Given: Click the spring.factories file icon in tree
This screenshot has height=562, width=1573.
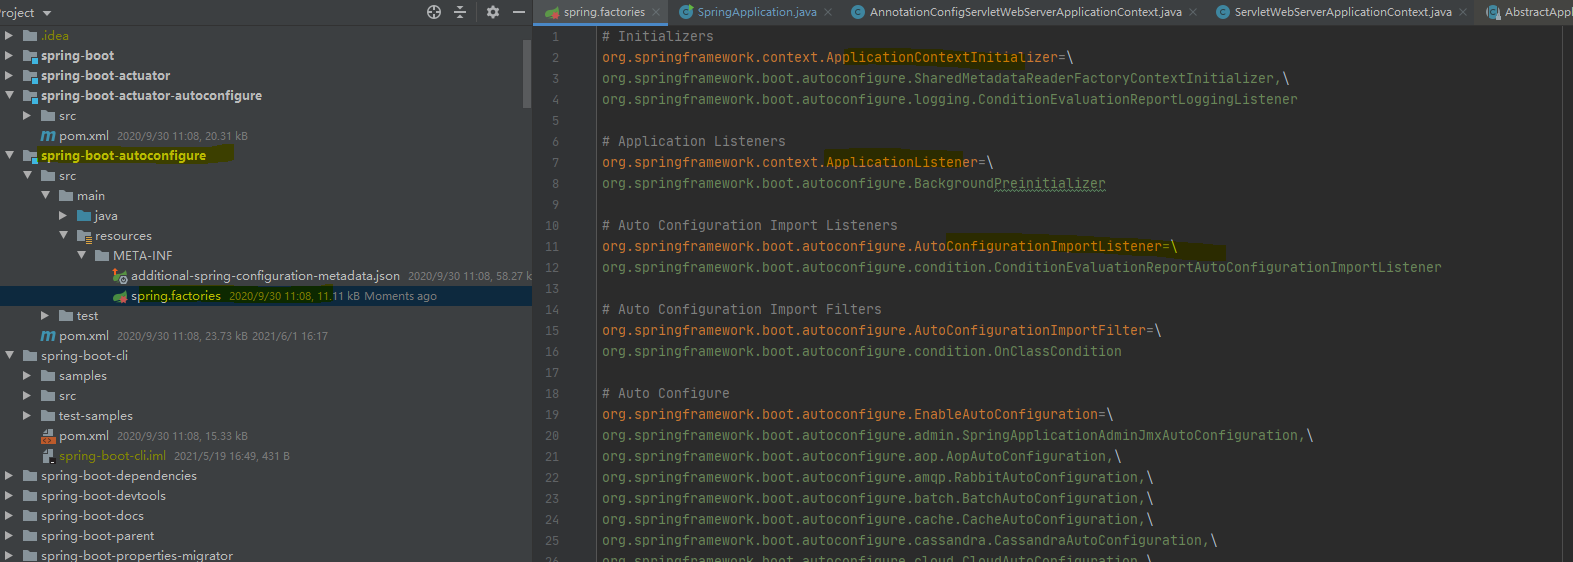Looking at the screenshot, I should (x=120, y=296).
